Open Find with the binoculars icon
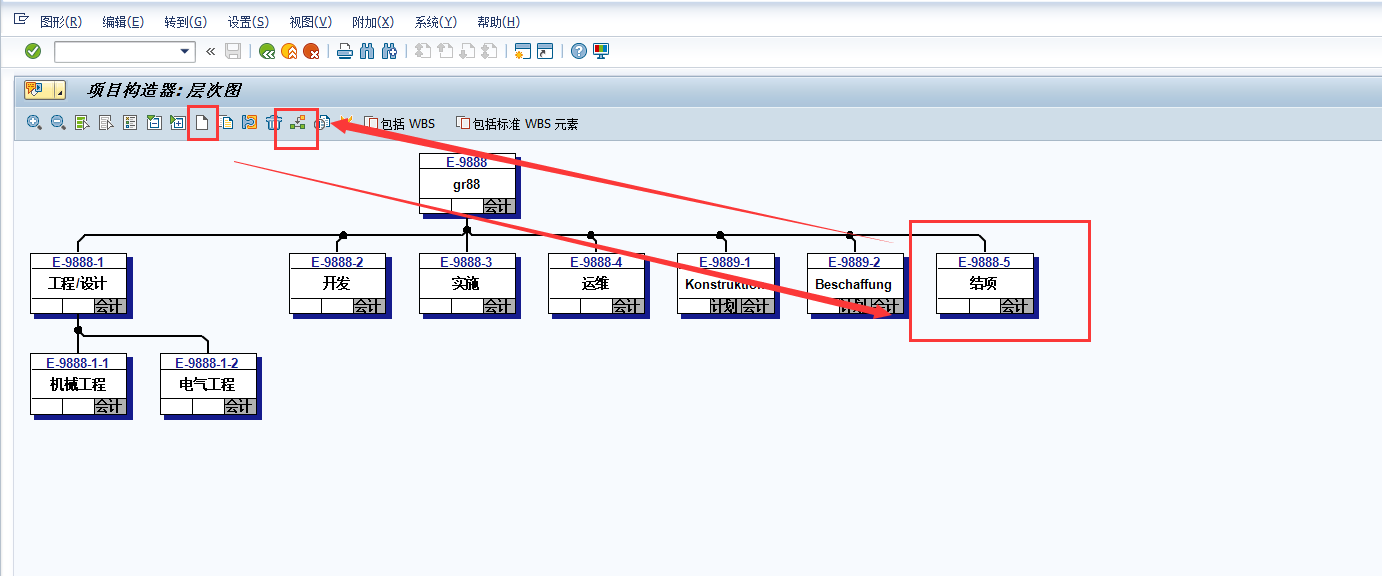This screenshot has height=576, width=1382. [367, 51]
